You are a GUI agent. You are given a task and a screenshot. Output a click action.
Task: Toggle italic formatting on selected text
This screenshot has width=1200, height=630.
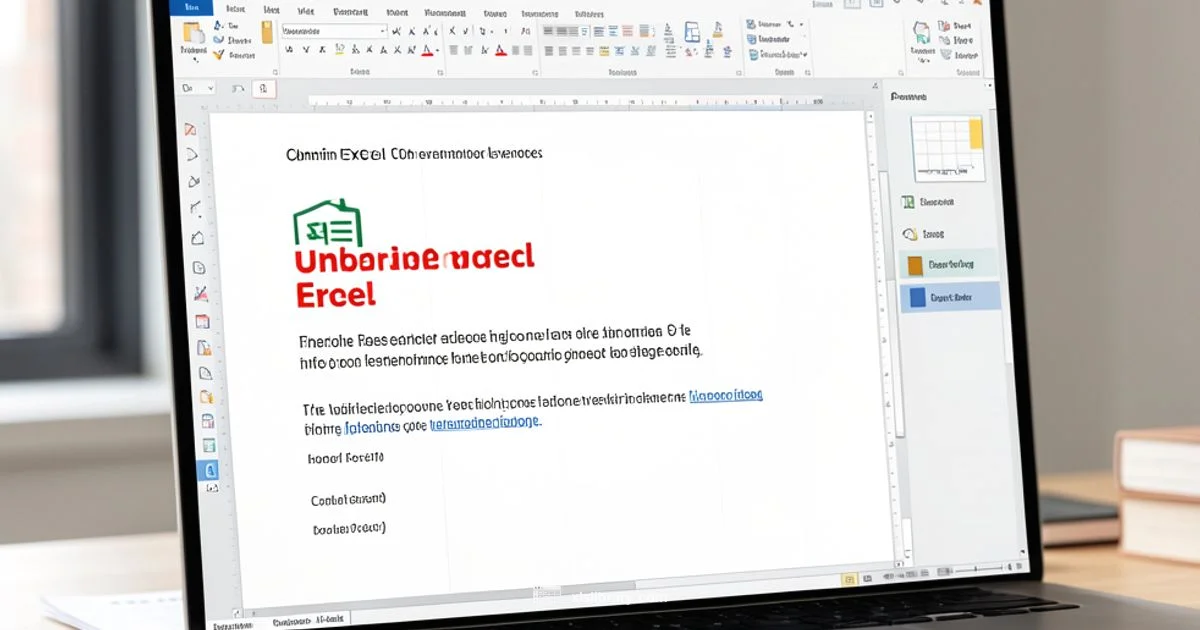pyautogui.click(x=307, y=51)
